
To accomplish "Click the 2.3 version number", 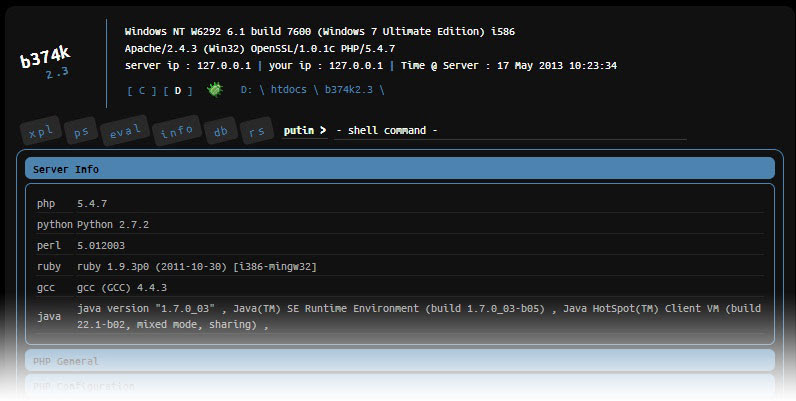I will (x=57, y=74).
